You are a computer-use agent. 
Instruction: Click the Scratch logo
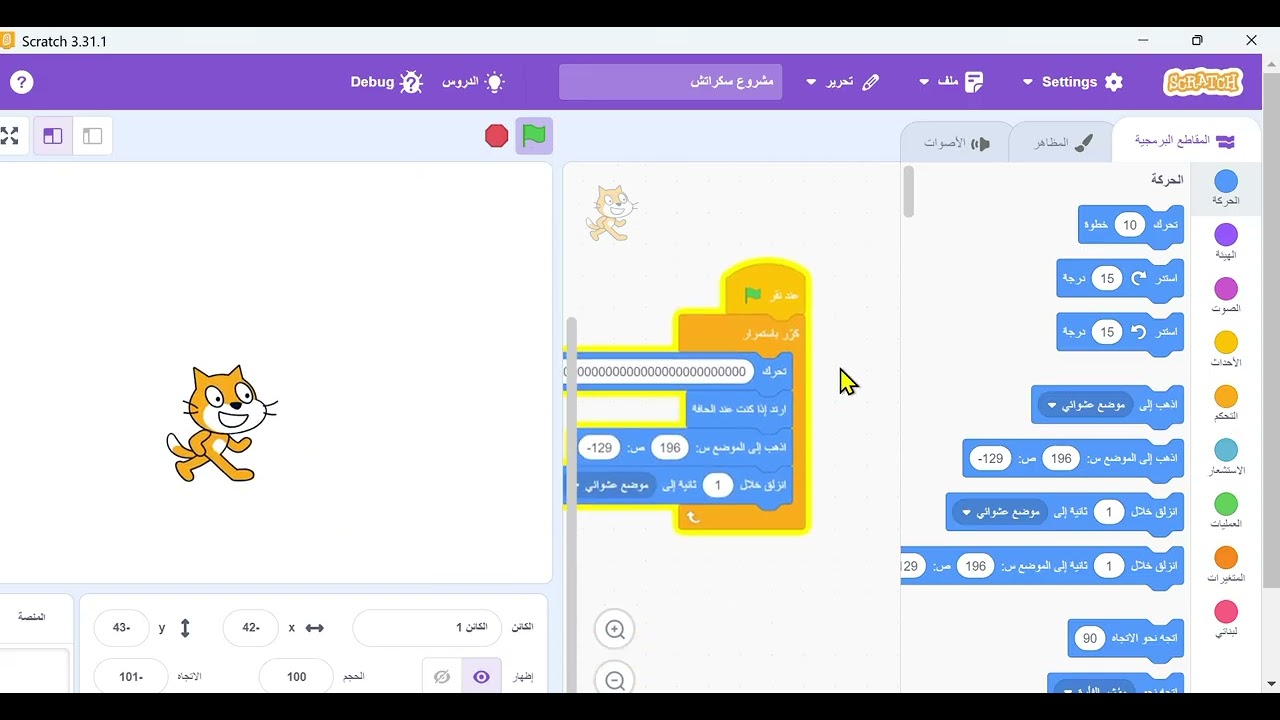pos(1203,82)
